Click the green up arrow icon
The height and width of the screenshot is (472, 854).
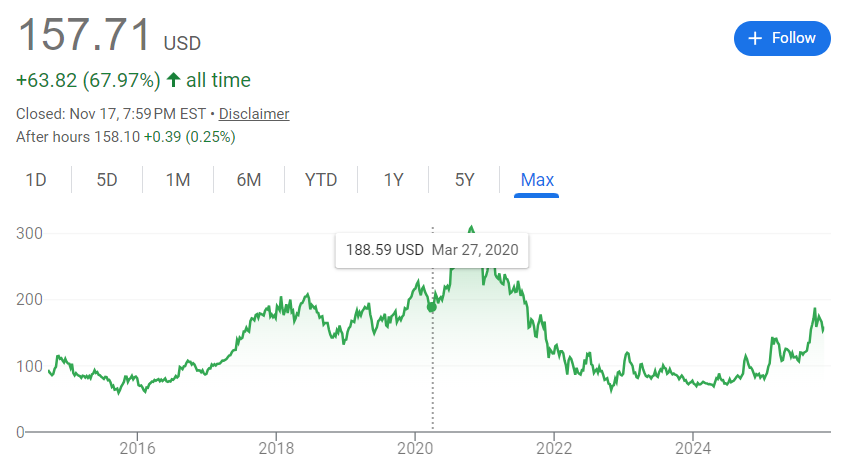click(173, 80)
